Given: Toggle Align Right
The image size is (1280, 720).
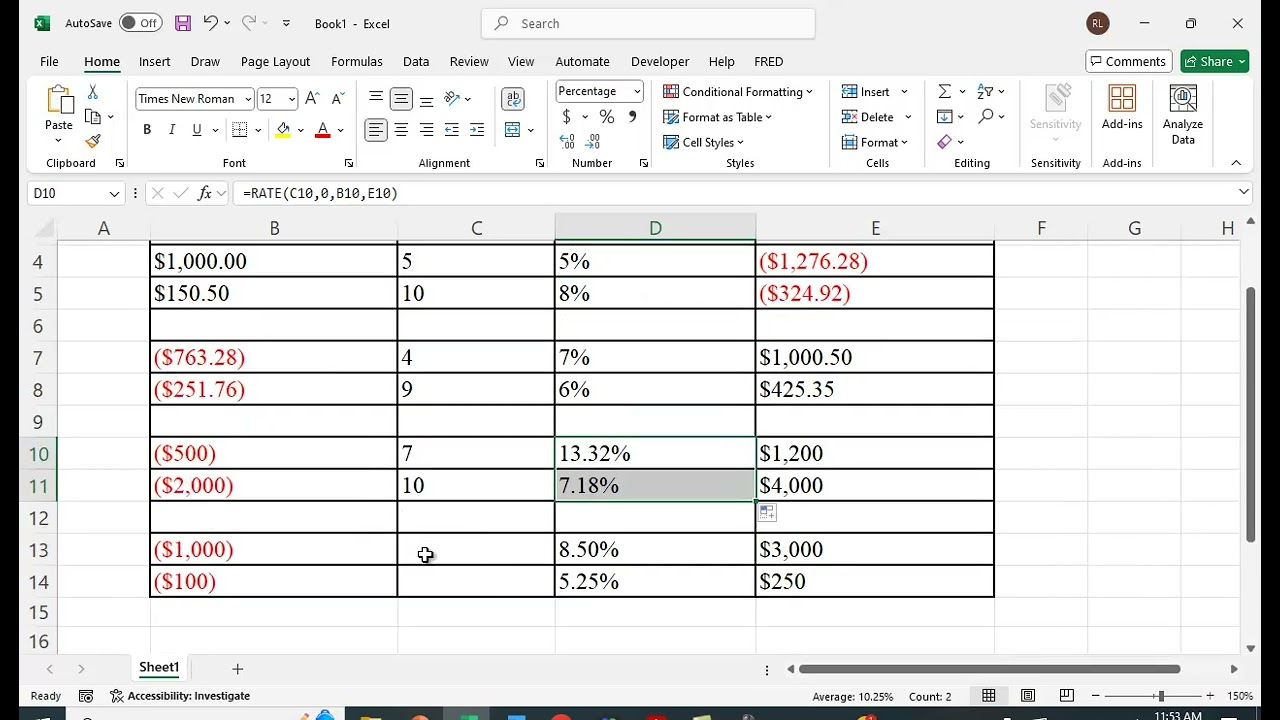Looking at the screenshot, I should [426, 130].
